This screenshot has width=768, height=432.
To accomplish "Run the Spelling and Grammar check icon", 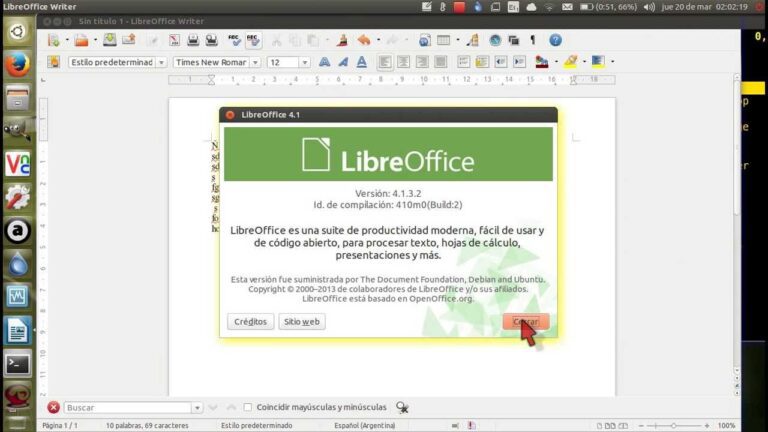I will (235, 40).
